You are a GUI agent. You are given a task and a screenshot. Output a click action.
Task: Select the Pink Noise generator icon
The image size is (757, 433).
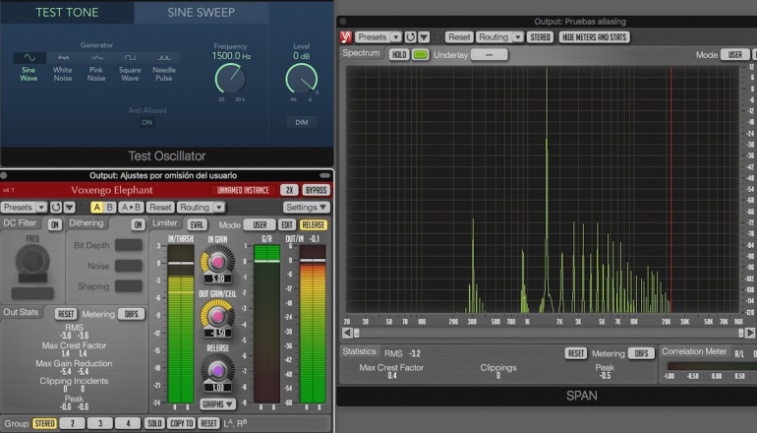97,58
